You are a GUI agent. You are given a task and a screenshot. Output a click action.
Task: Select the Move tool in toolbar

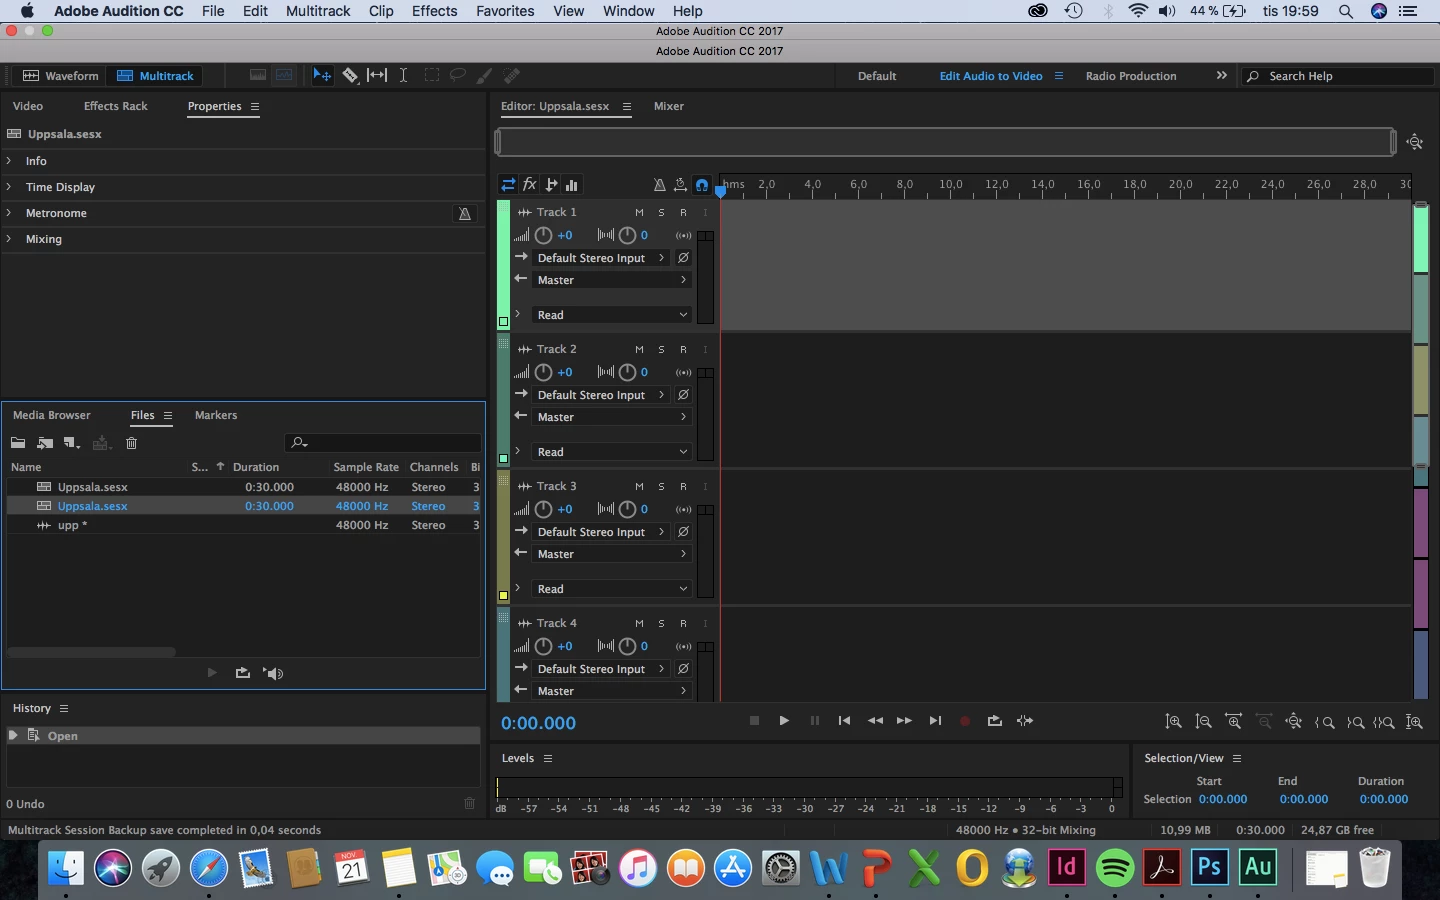pyautogui.click(x=322, y=76)
